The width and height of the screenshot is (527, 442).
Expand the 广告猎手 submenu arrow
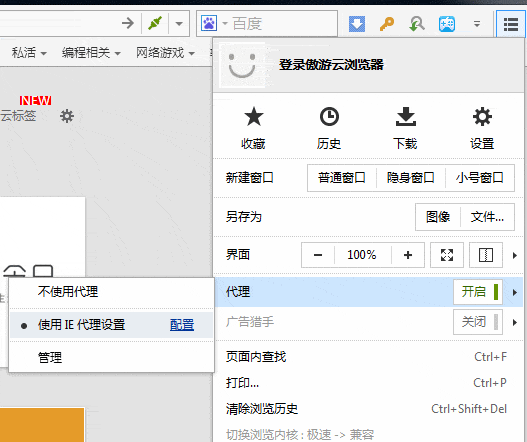[x=515, y=323]
